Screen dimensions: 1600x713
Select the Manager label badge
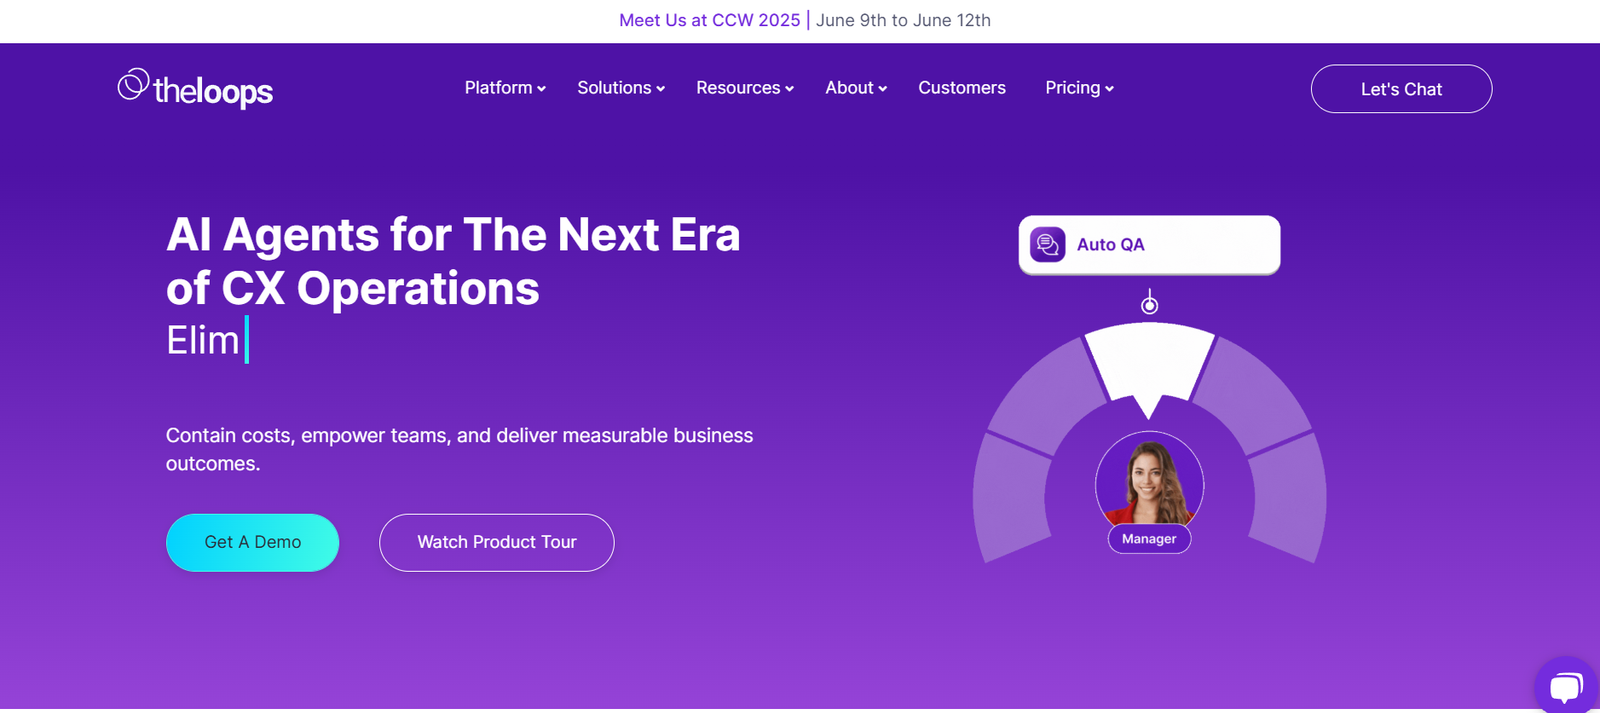pos(1149,539)
